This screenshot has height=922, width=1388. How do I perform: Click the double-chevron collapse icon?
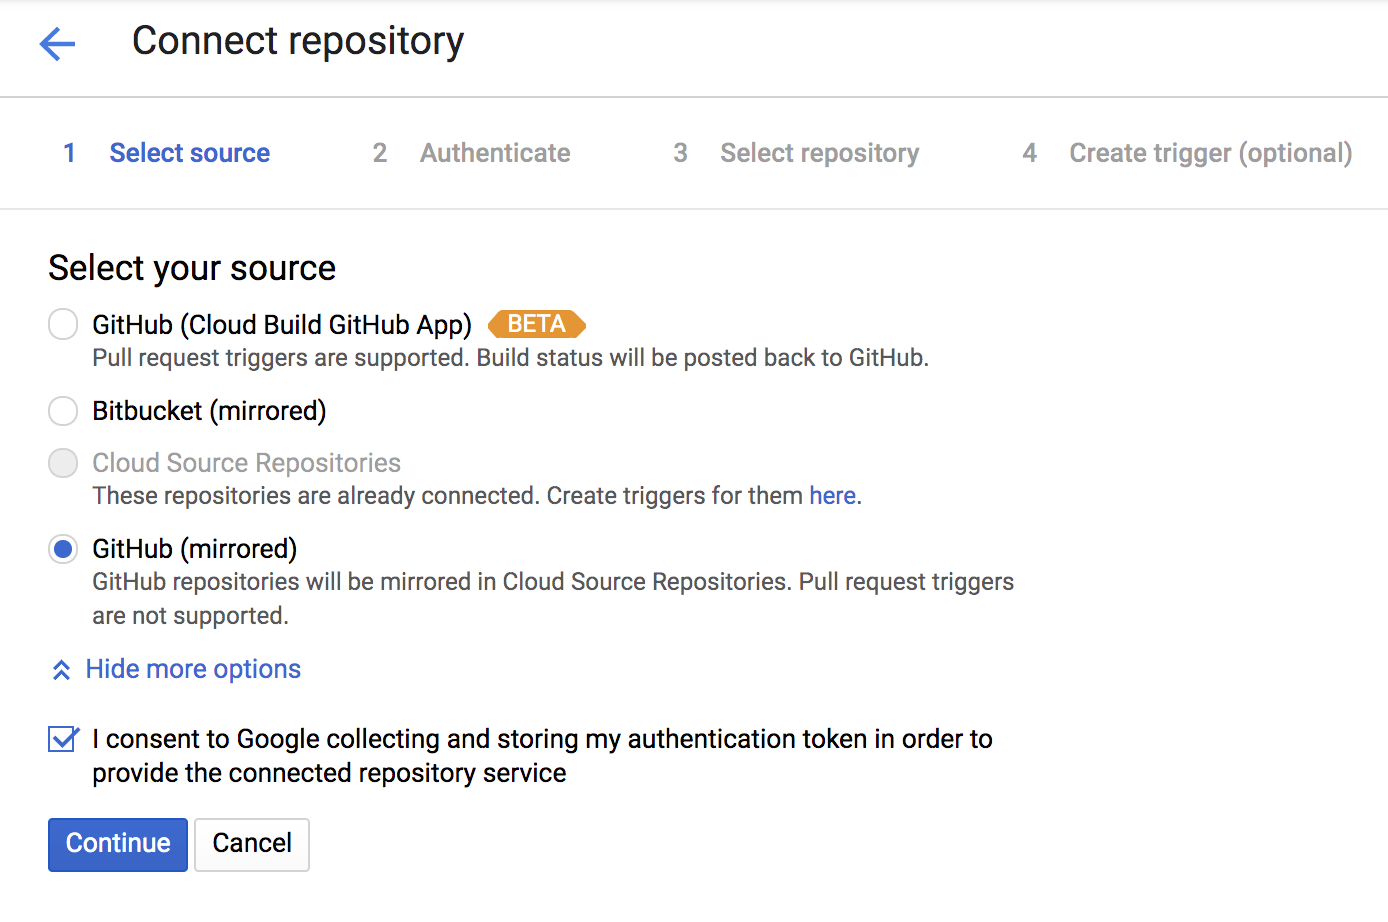61,670
